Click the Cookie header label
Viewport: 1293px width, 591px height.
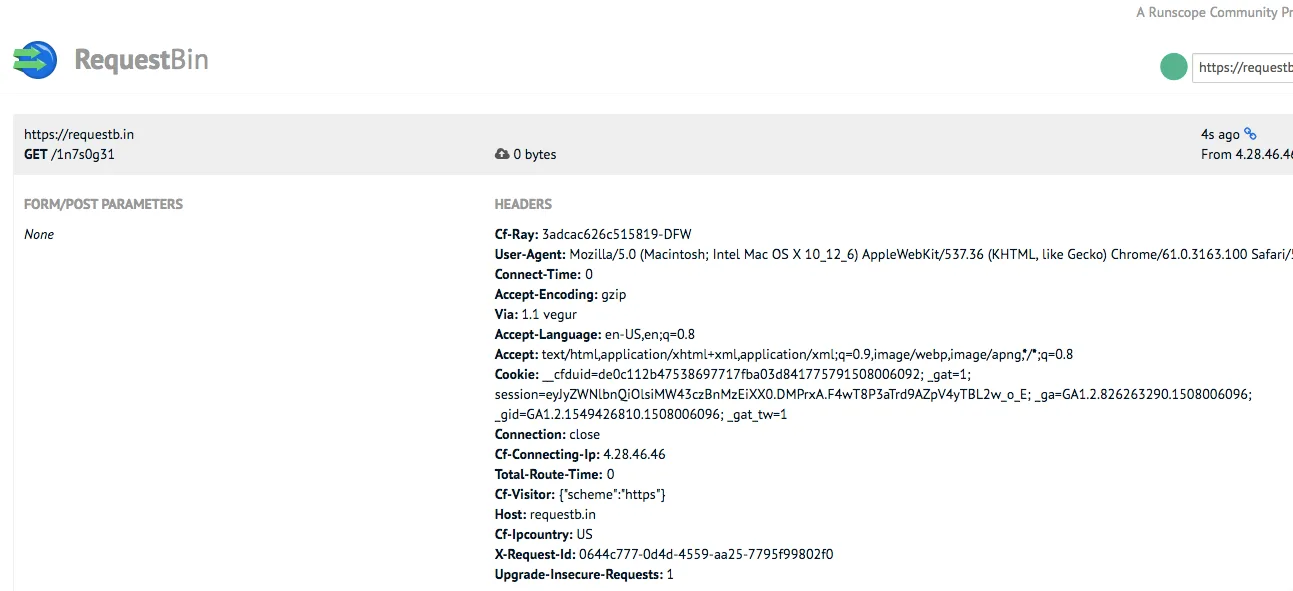tap(517, 374)
